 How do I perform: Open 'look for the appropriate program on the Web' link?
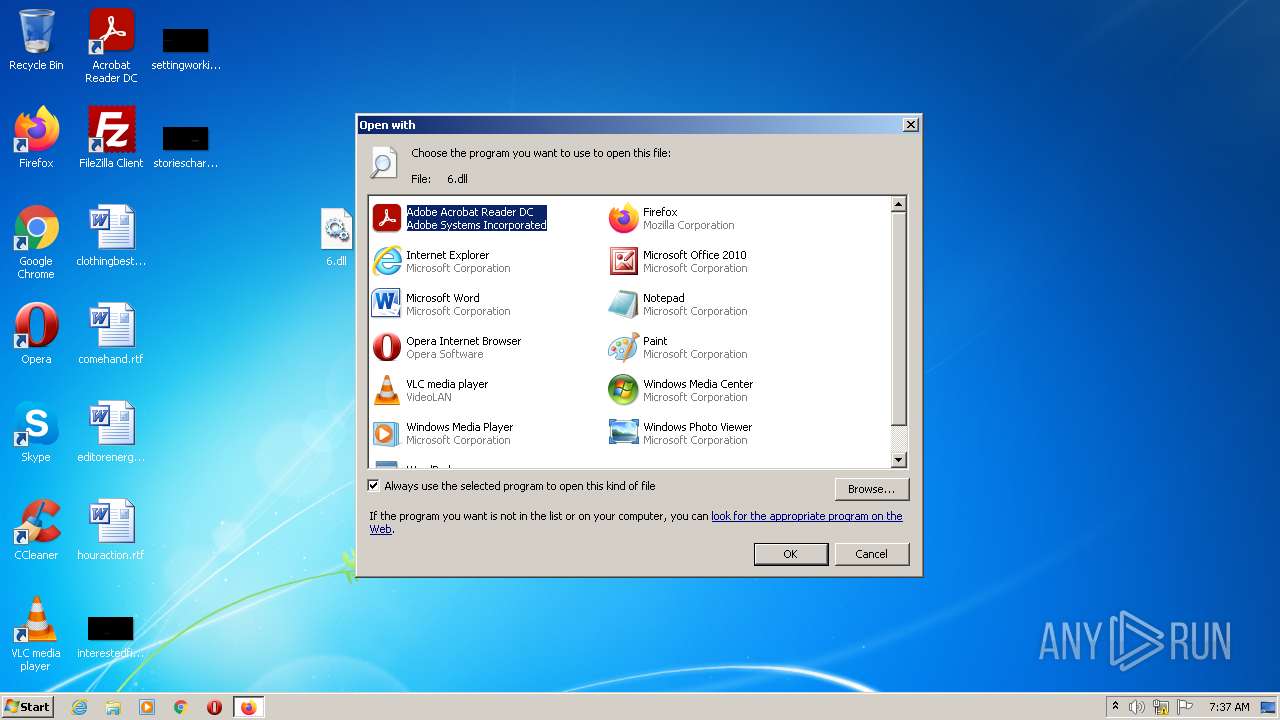click(806, 516)
